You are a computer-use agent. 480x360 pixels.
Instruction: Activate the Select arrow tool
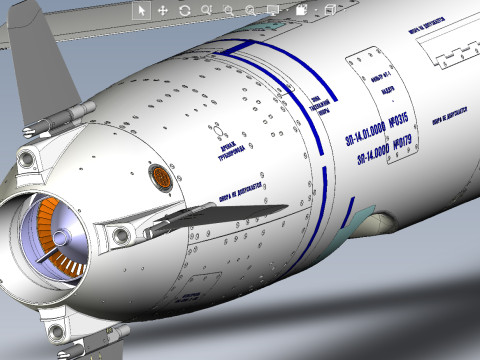pos(141,11)
